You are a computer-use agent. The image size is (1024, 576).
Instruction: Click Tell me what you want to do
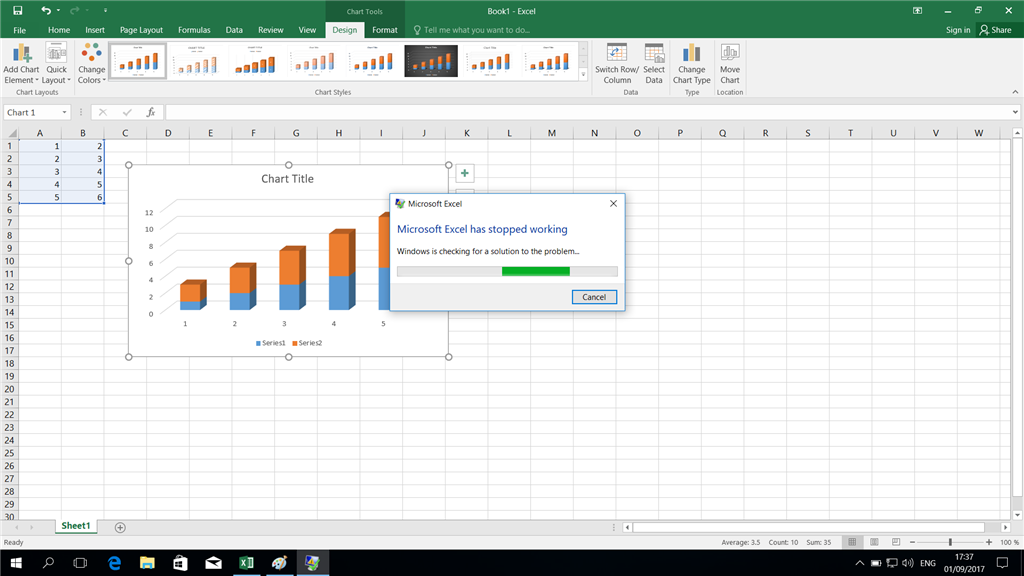coord(472,30)
